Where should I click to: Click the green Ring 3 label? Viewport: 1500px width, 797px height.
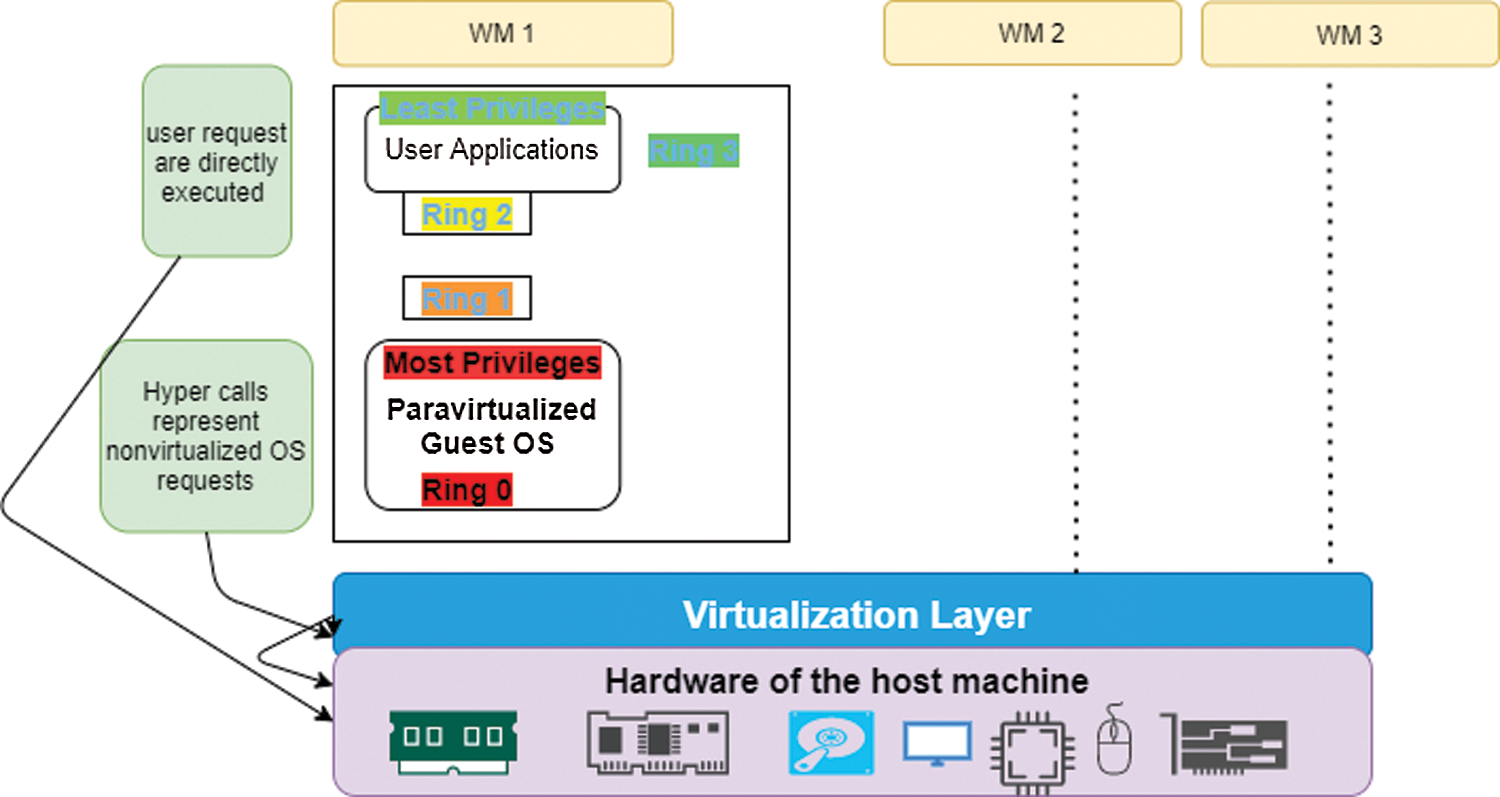[693, 151]
